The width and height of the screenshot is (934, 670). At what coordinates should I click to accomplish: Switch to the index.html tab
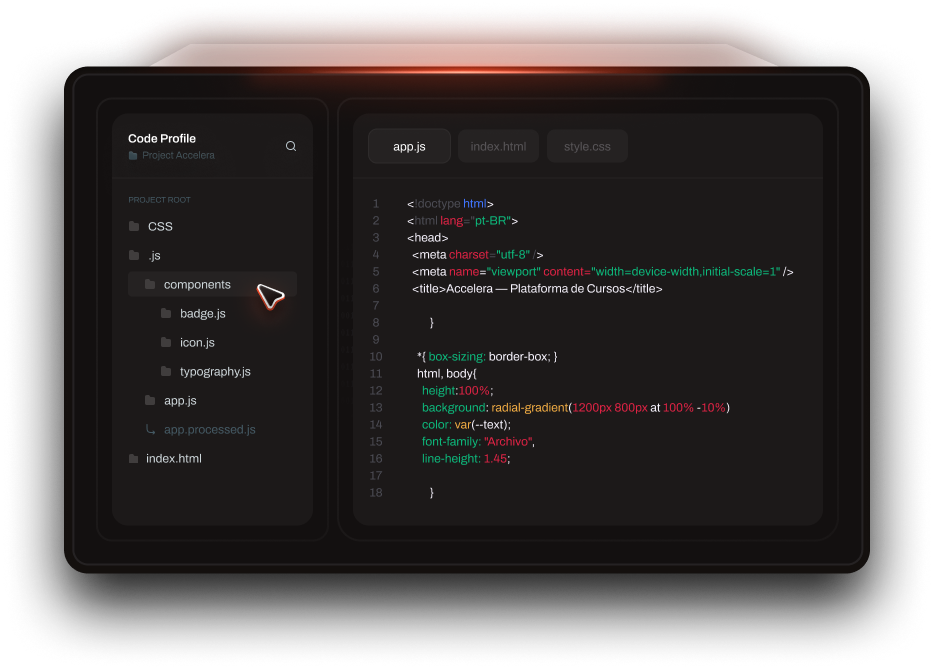[499, 147]
